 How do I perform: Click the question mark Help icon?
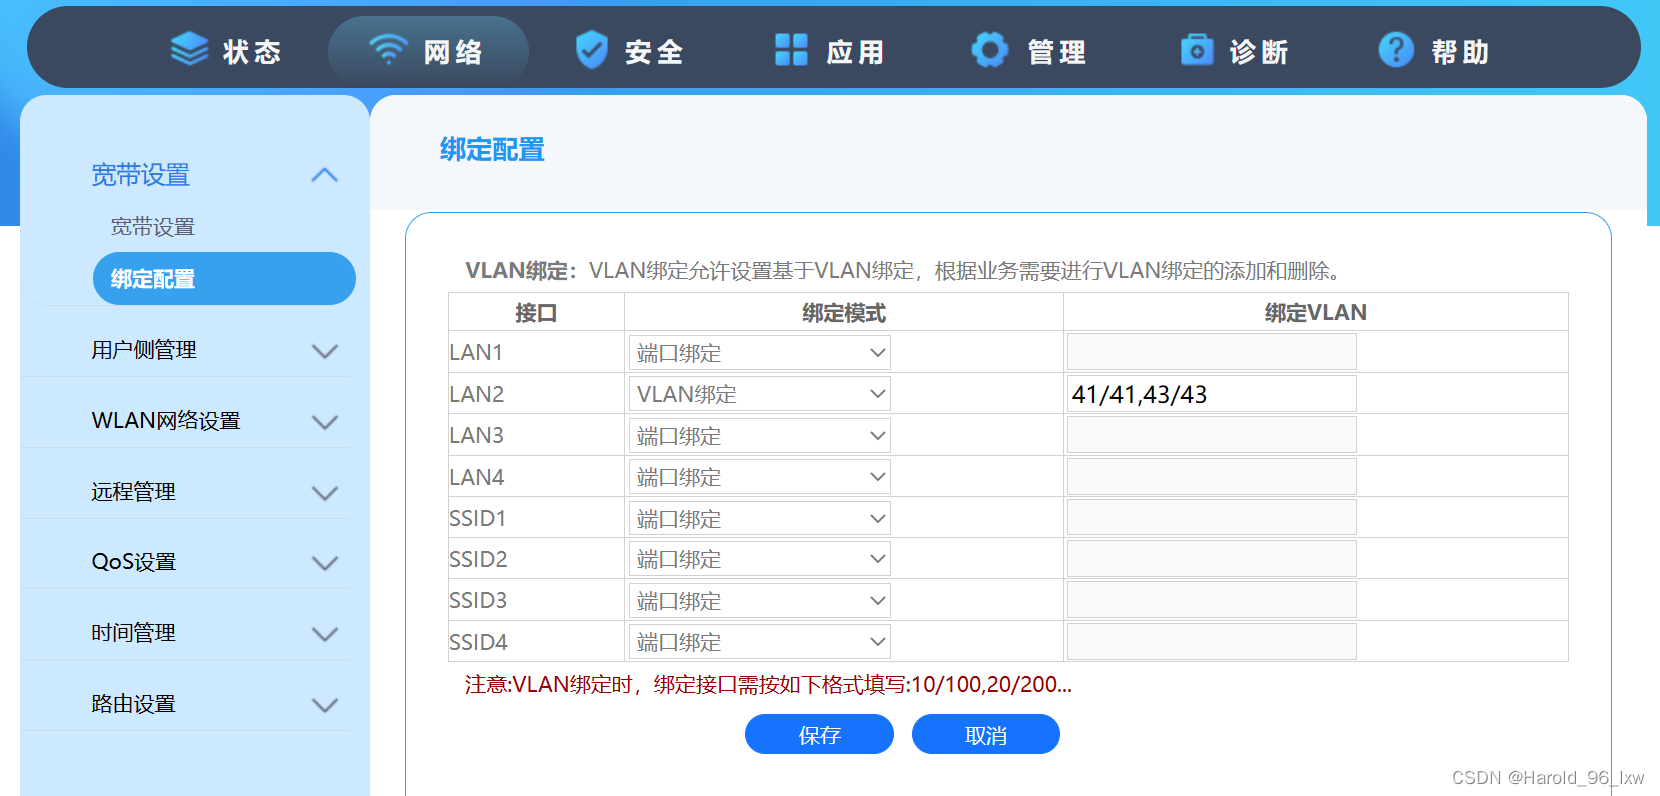pos(1396,49)
